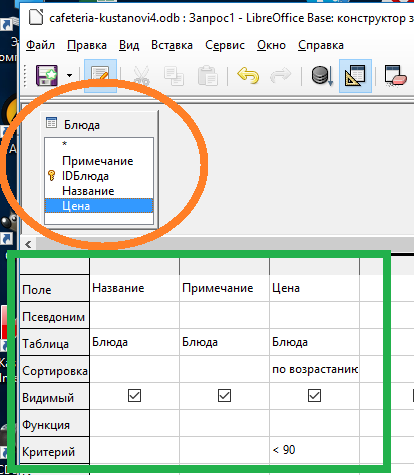Click Таблица cell under Цена column
Image resolution: width=414 pixels, height=475 pixels.
point(314,342)
